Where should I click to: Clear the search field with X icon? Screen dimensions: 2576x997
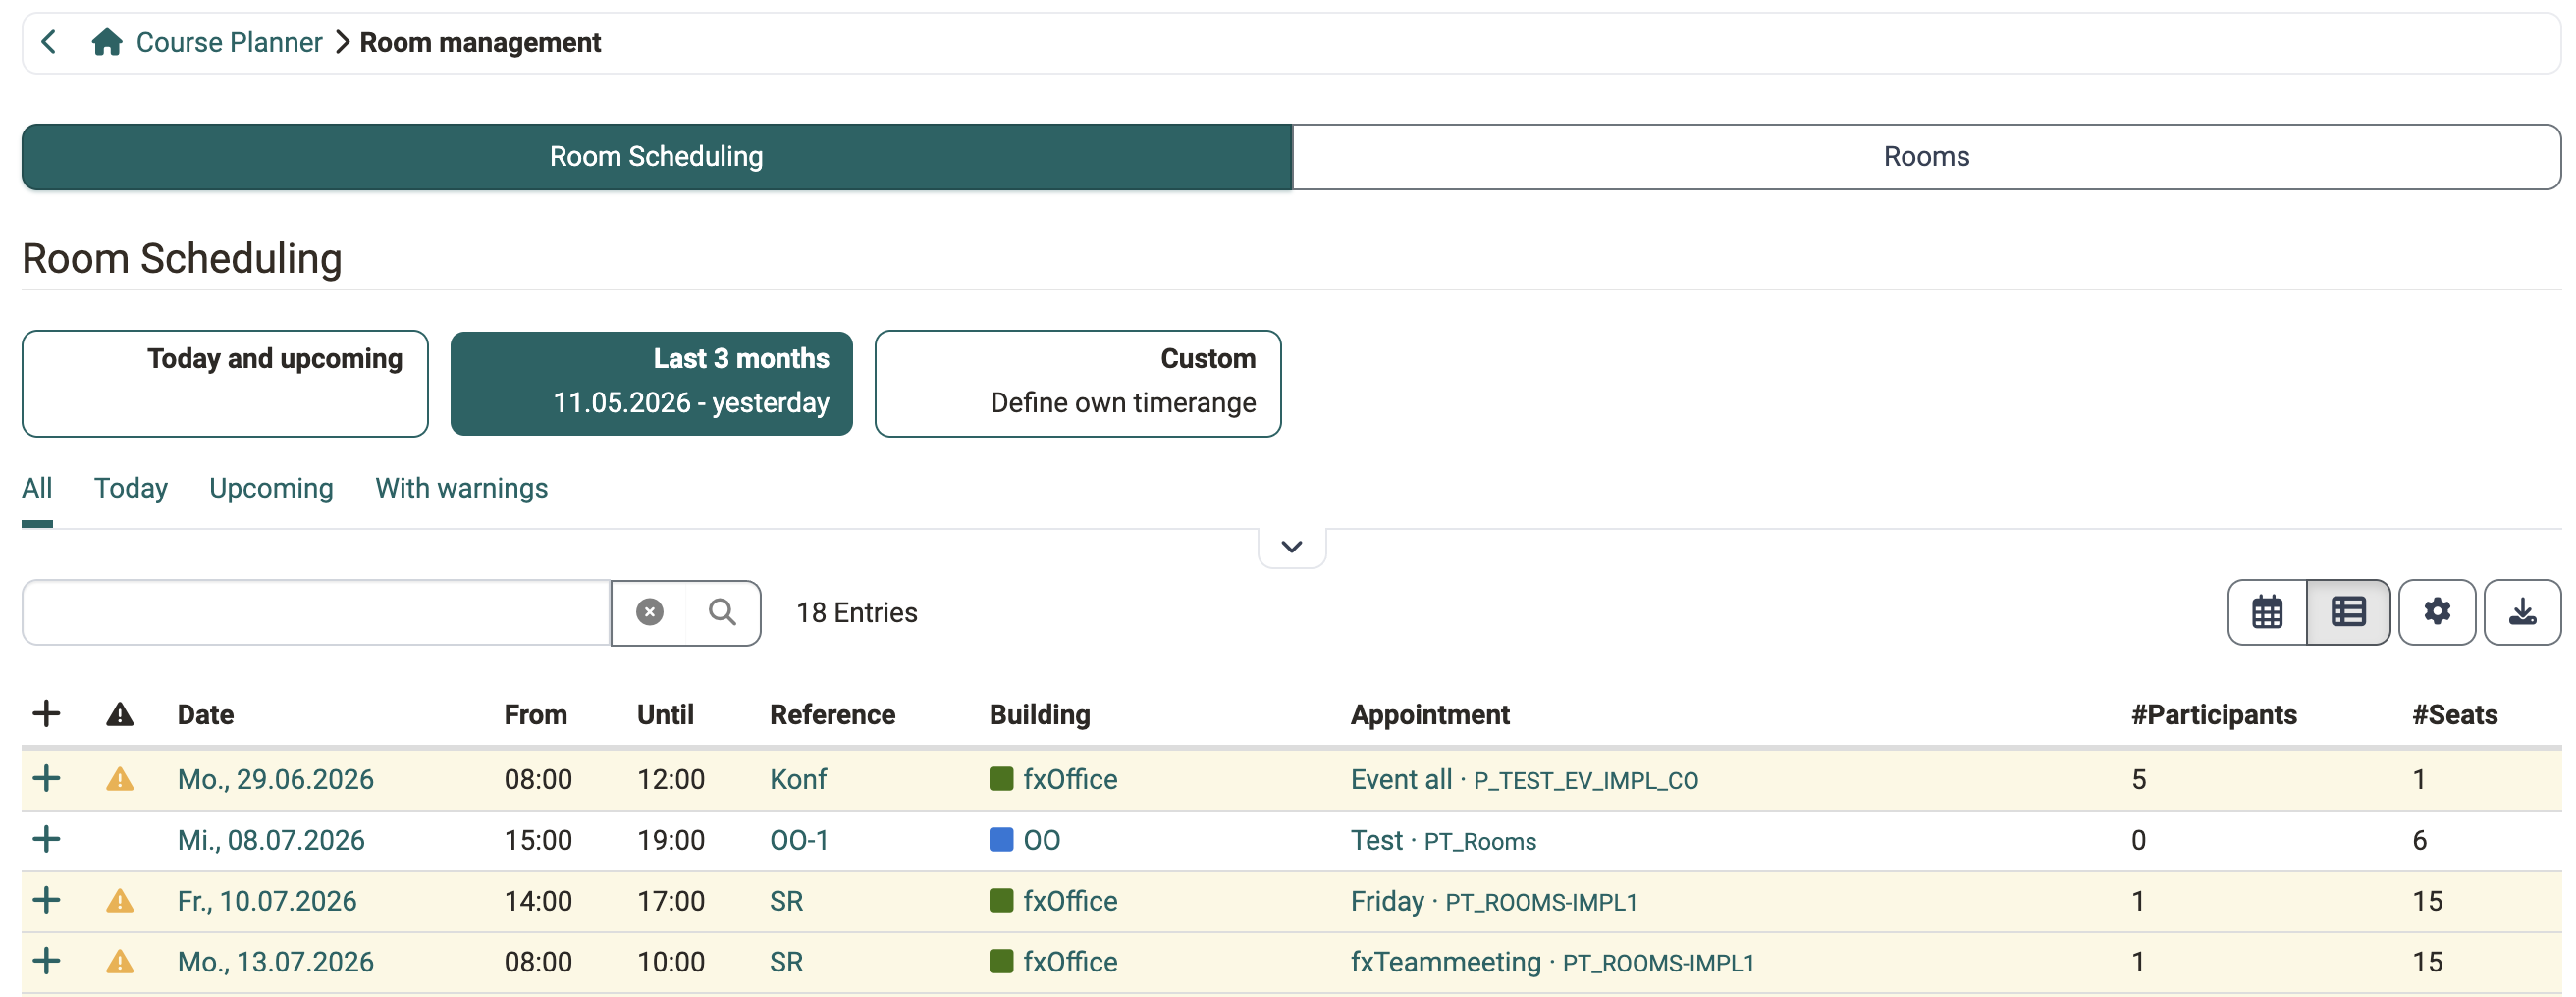point(650,612)
